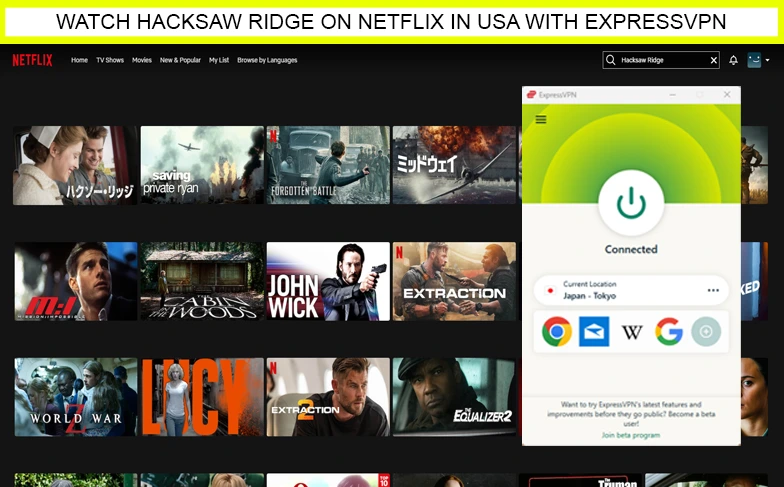Open the Extraction thumbnail

tap(454, 282)
